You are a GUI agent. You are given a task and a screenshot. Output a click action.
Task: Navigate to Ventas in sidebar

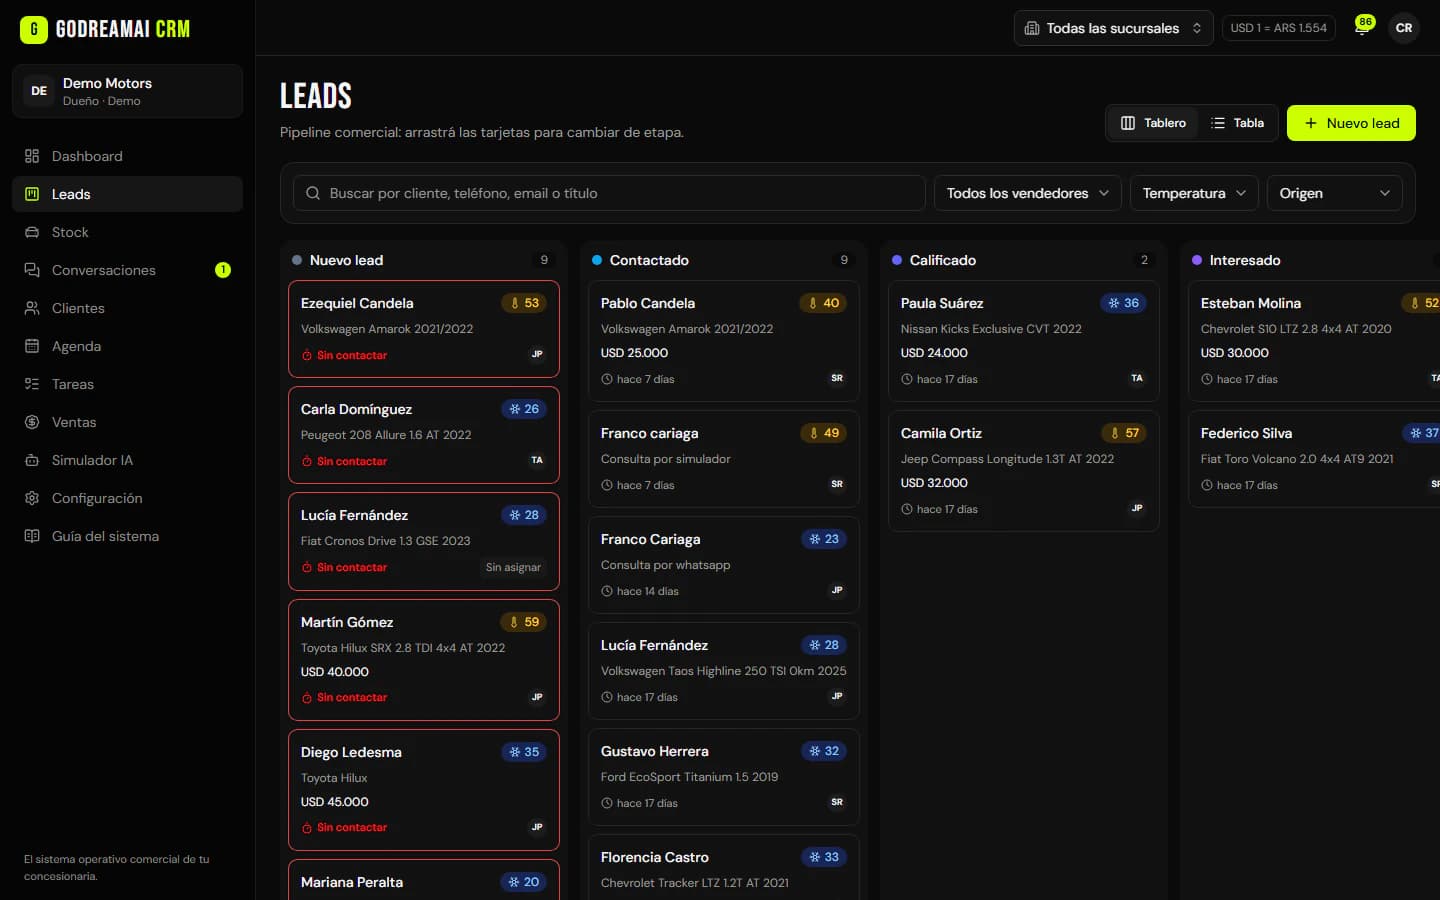tap(127, 422)
